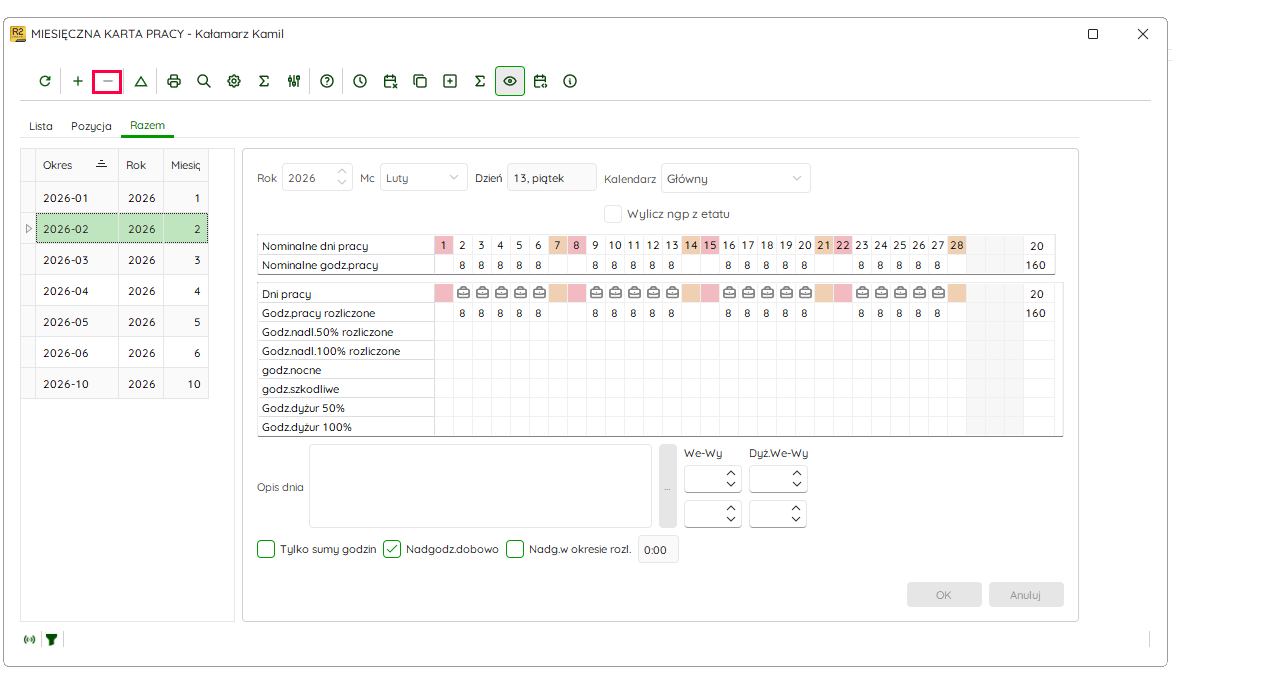Image resolution: width=1288 pixels, height=682 pixels.
Task: Click the sigma icon next to the gear
Action: [x=264, y=81]
